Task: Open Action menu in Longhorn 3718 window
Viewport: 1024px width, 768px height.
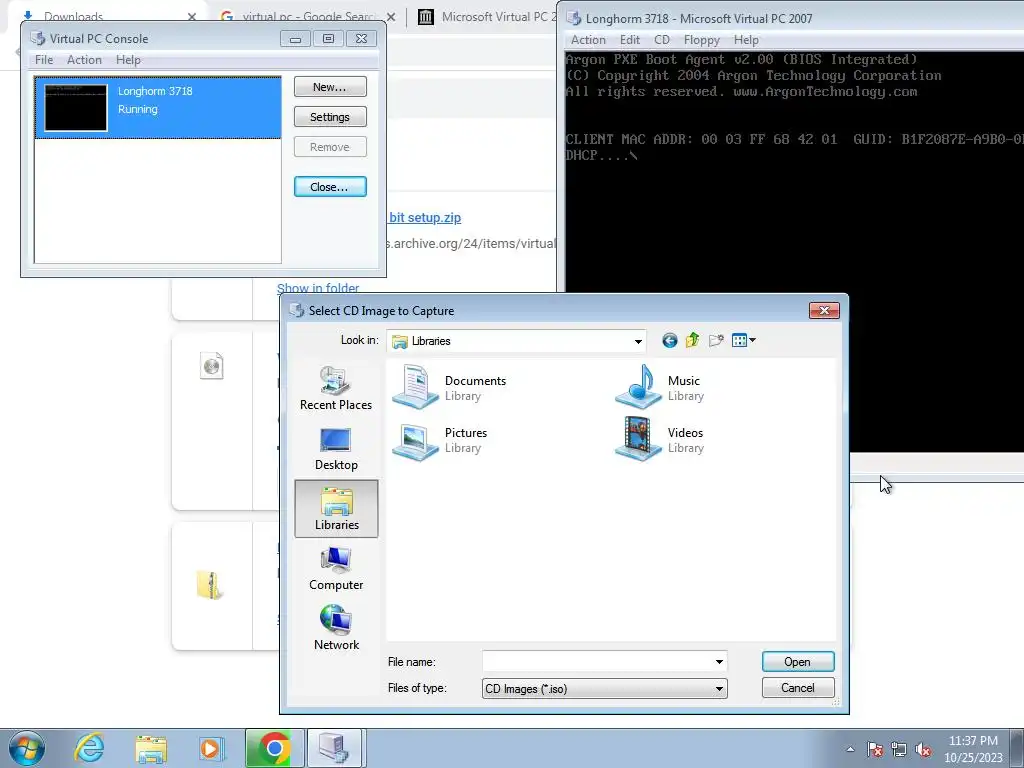Action: click(588, 40)
